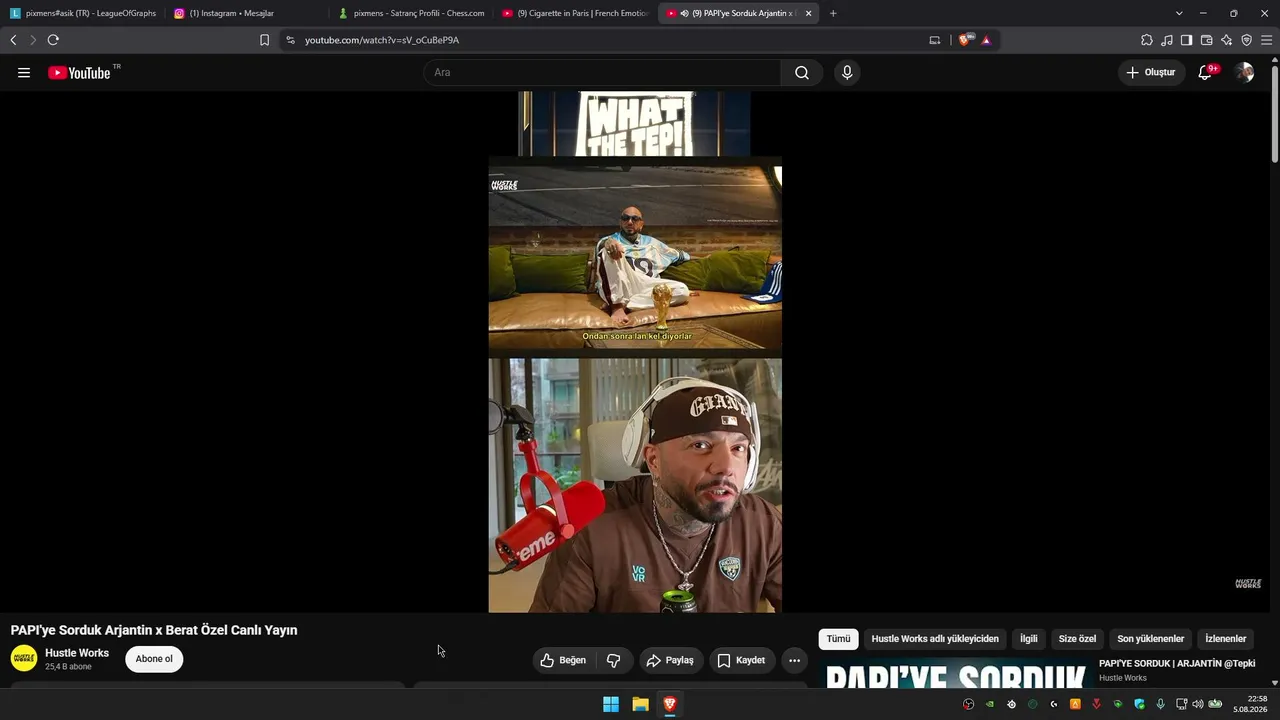Switch to the Chess.com profile tab
The height and width of the screenshot is (720, 1280).
click(412, 13)
